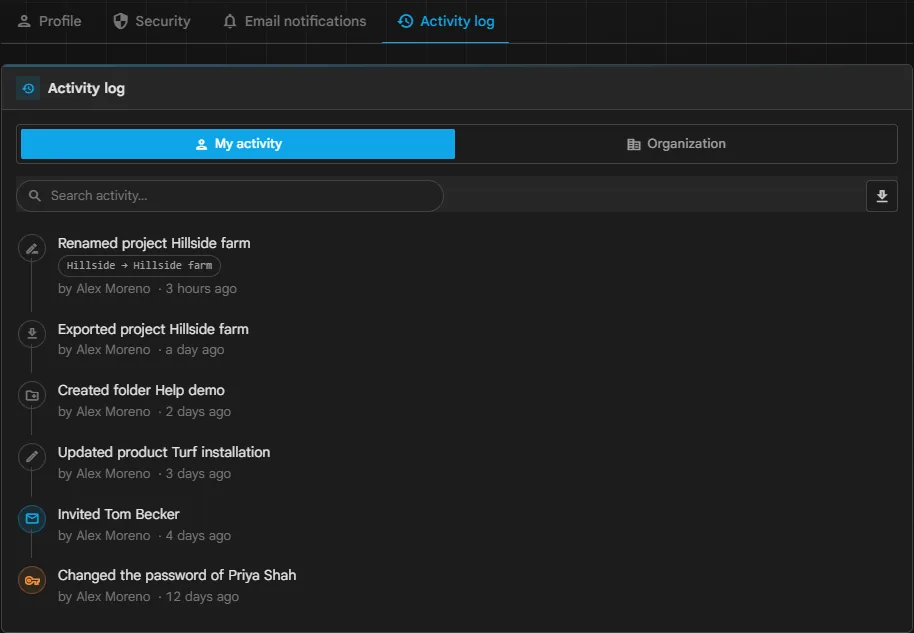This screenshot has height=633, width=914.
Task: Click the "4 days ago" timestamp
Action: click(x=198, y=536)
